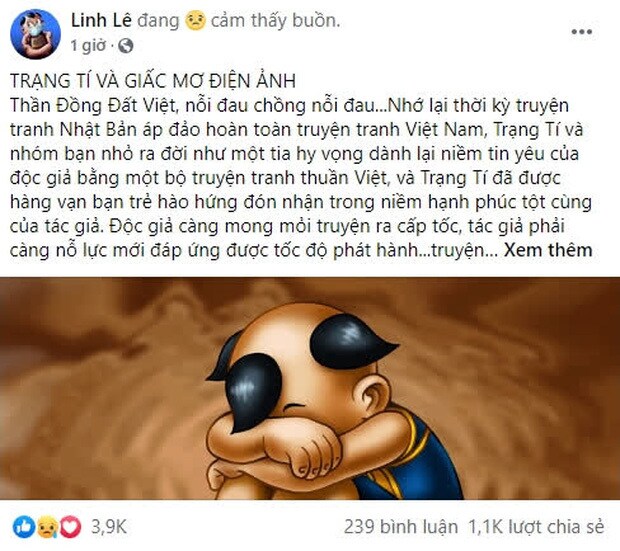This screenshot has height=551, width=620.
Task: Open the post options three-dot menu
Action: (x=582, y=32)
